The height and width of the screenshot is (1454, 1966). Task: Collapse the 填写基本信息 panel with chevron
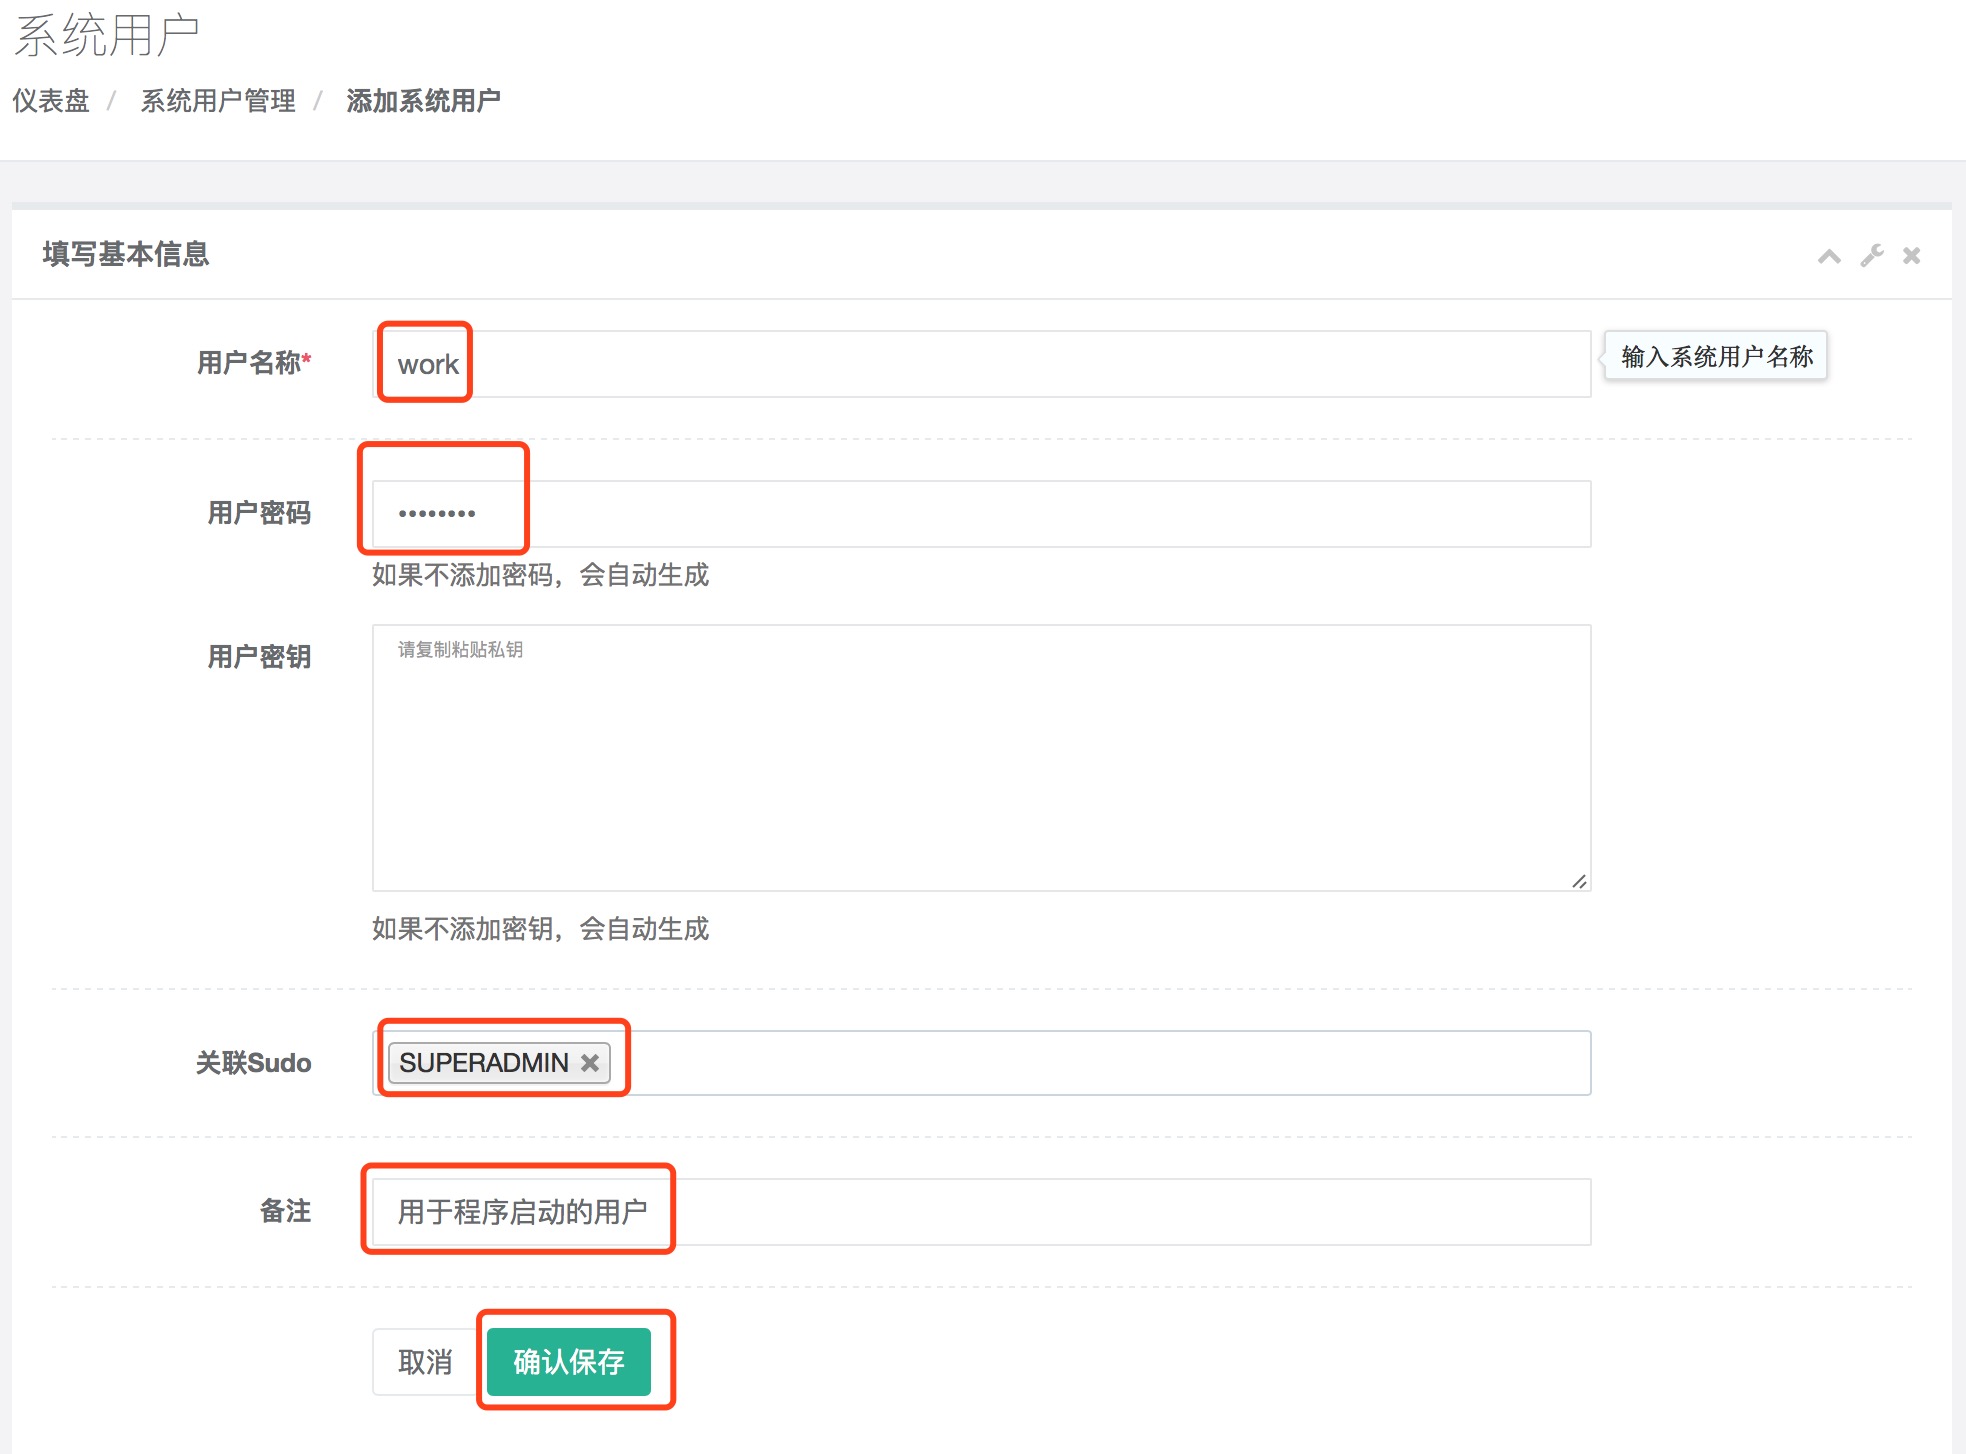1829,256
